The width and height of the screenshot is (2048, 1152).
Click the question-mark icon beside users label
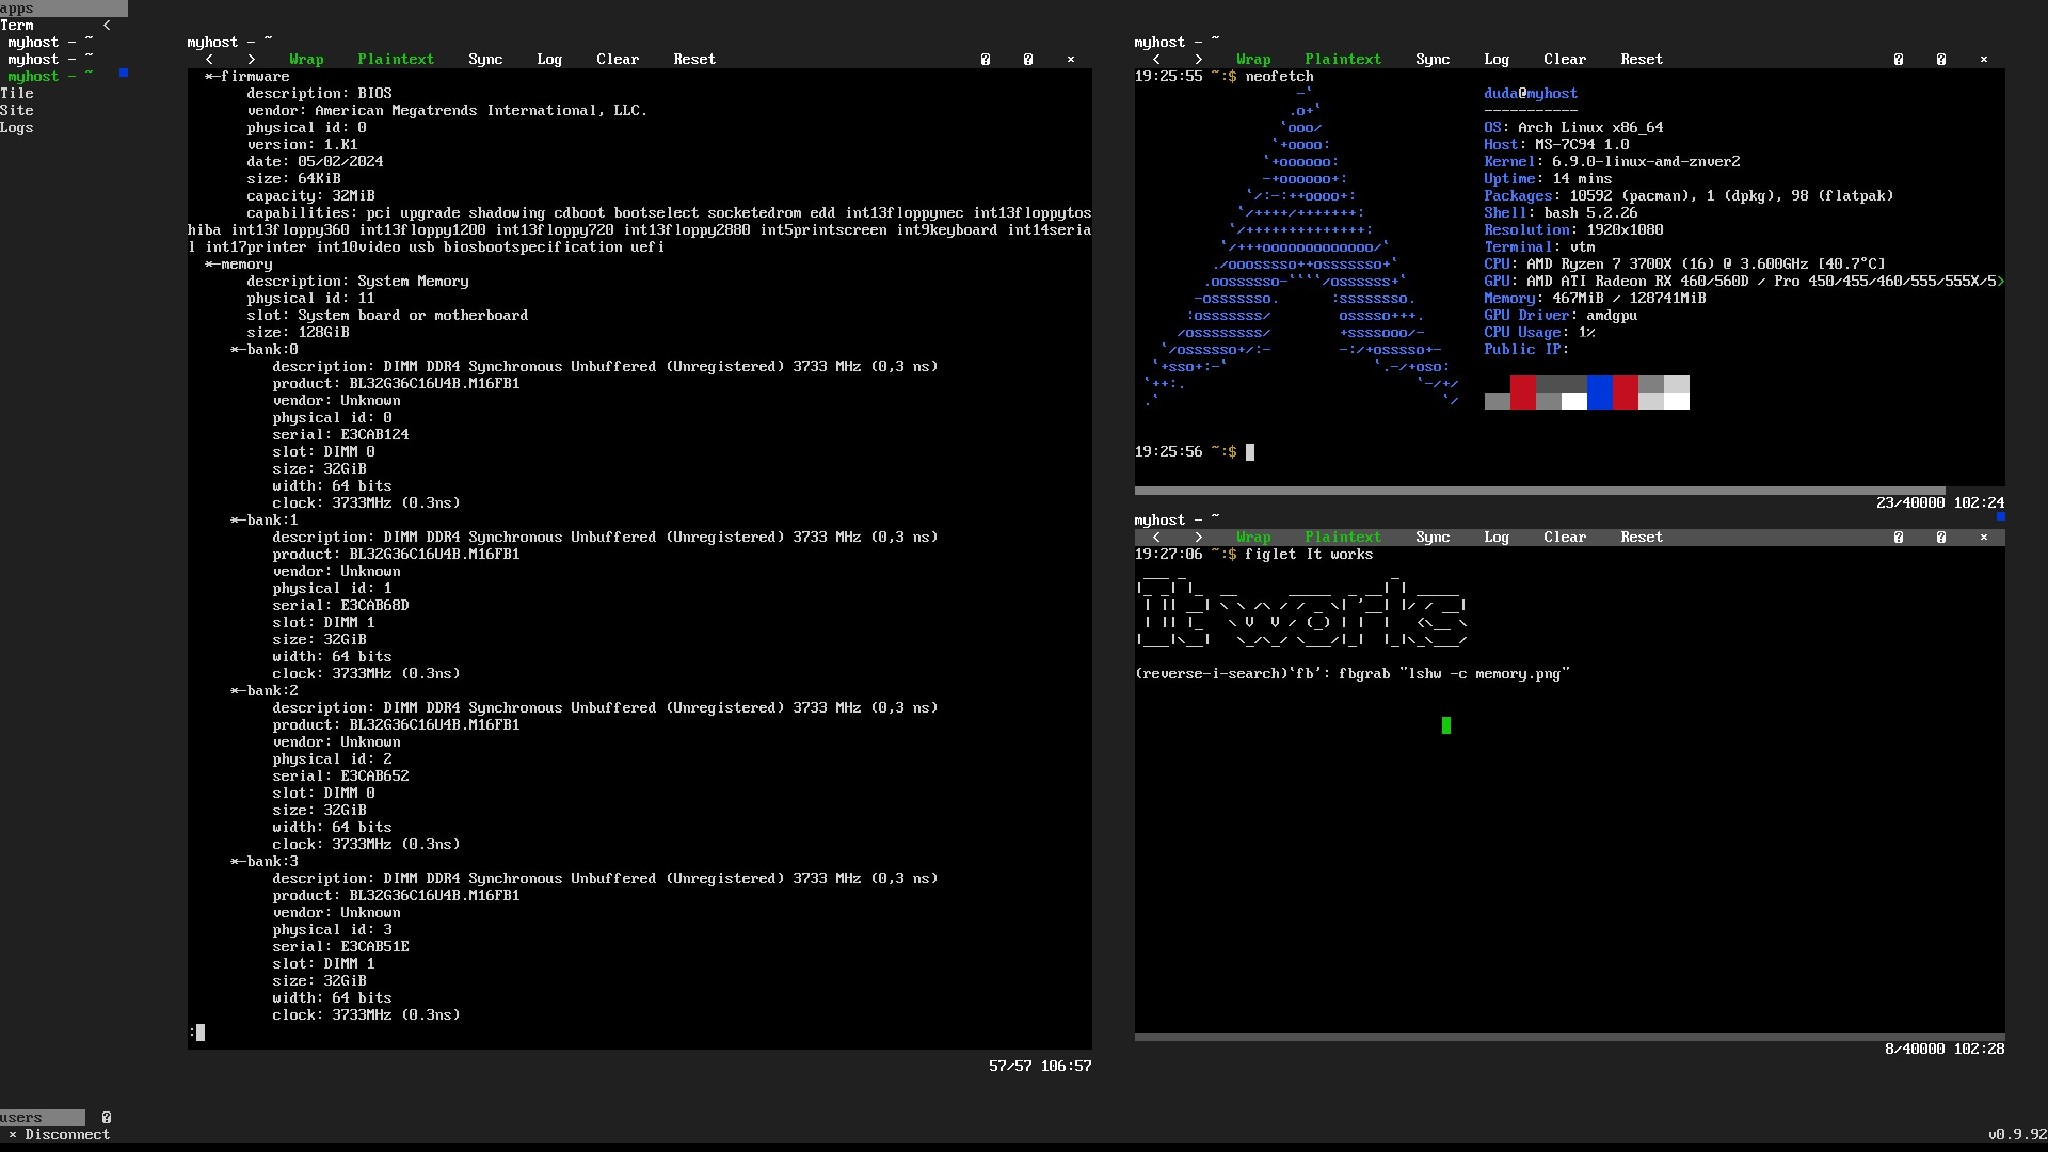point(106,1117)
